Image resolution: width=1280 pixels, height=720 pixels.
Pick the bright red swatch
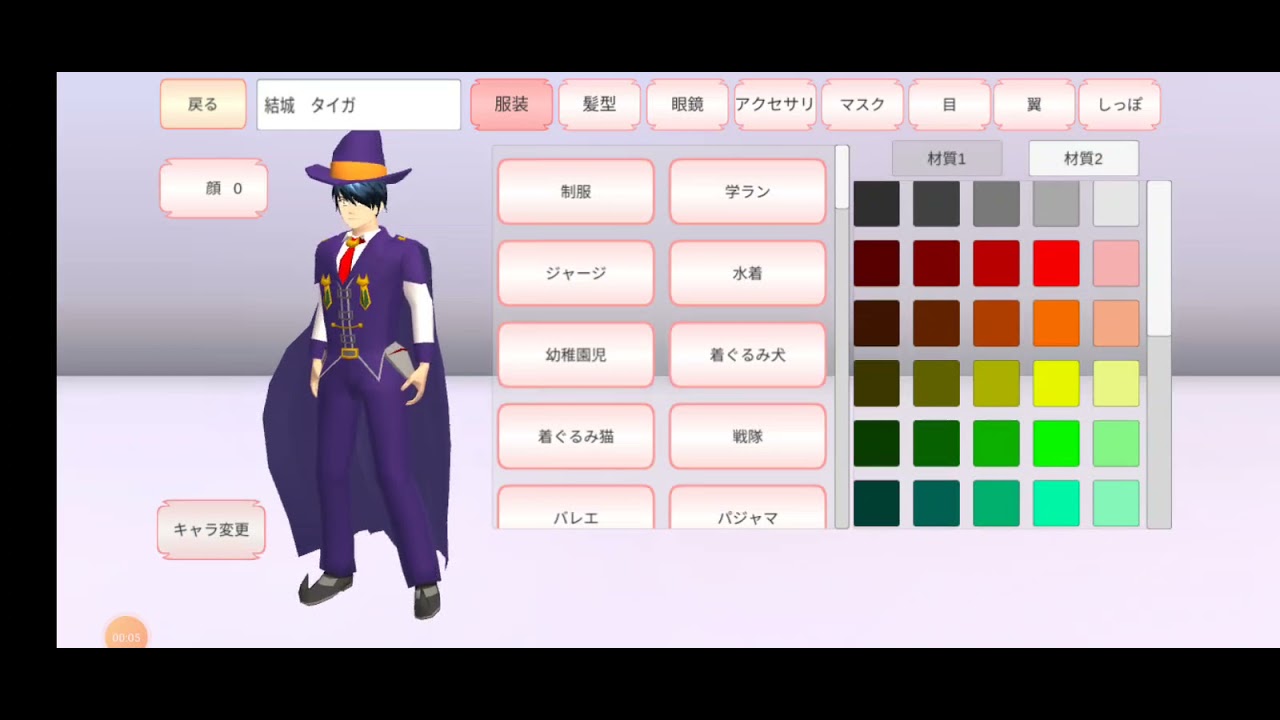point(1056,263)
